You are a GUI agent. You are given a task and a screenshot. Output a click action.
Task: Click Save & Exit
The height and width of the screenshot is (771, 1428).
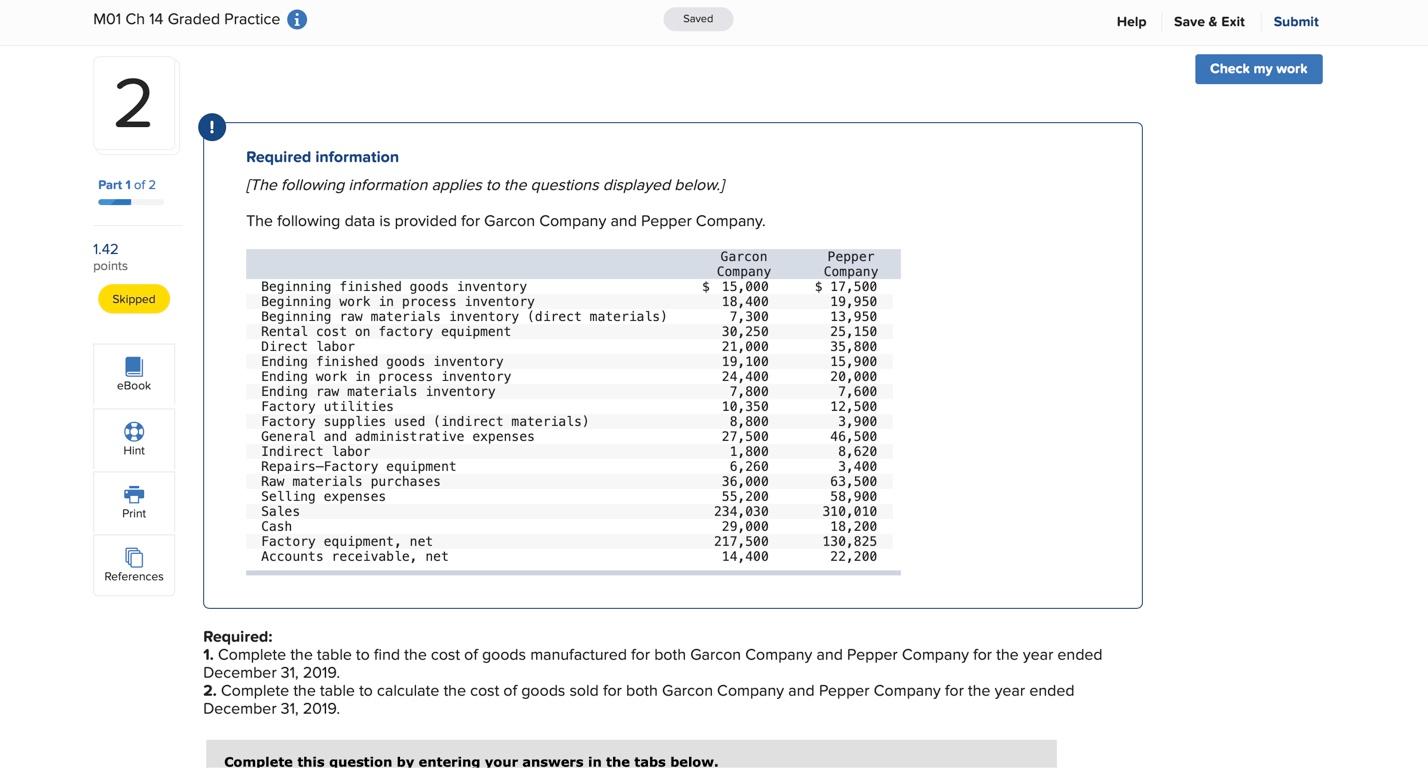coord(1209,21)
